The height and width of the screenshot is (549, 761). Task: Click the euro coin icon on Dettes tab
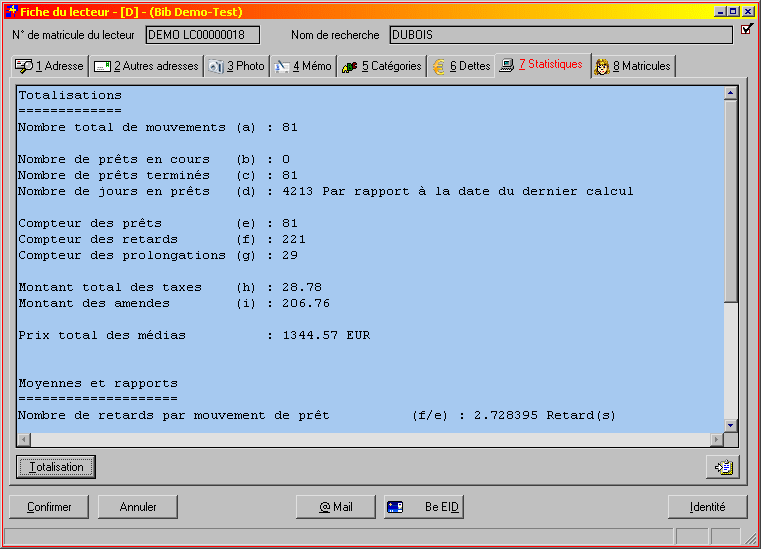439,67
